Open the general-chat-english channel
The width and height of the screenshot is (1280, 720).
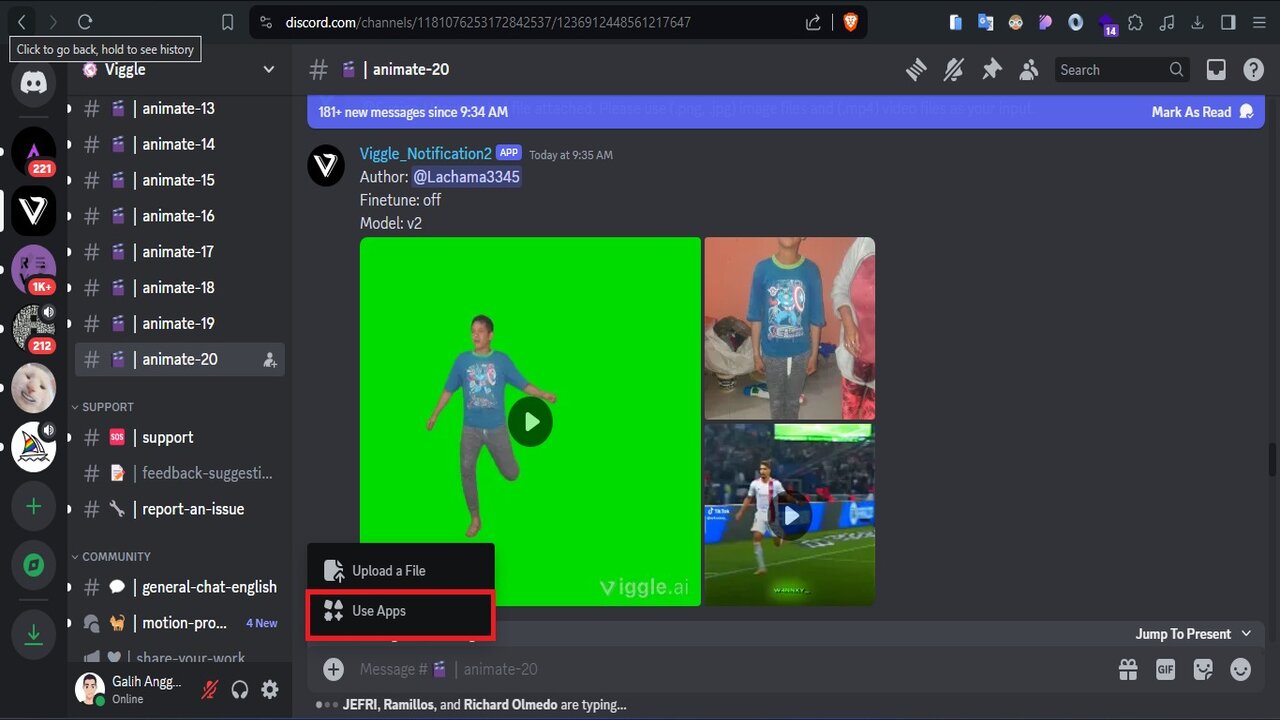pos(180,587)
